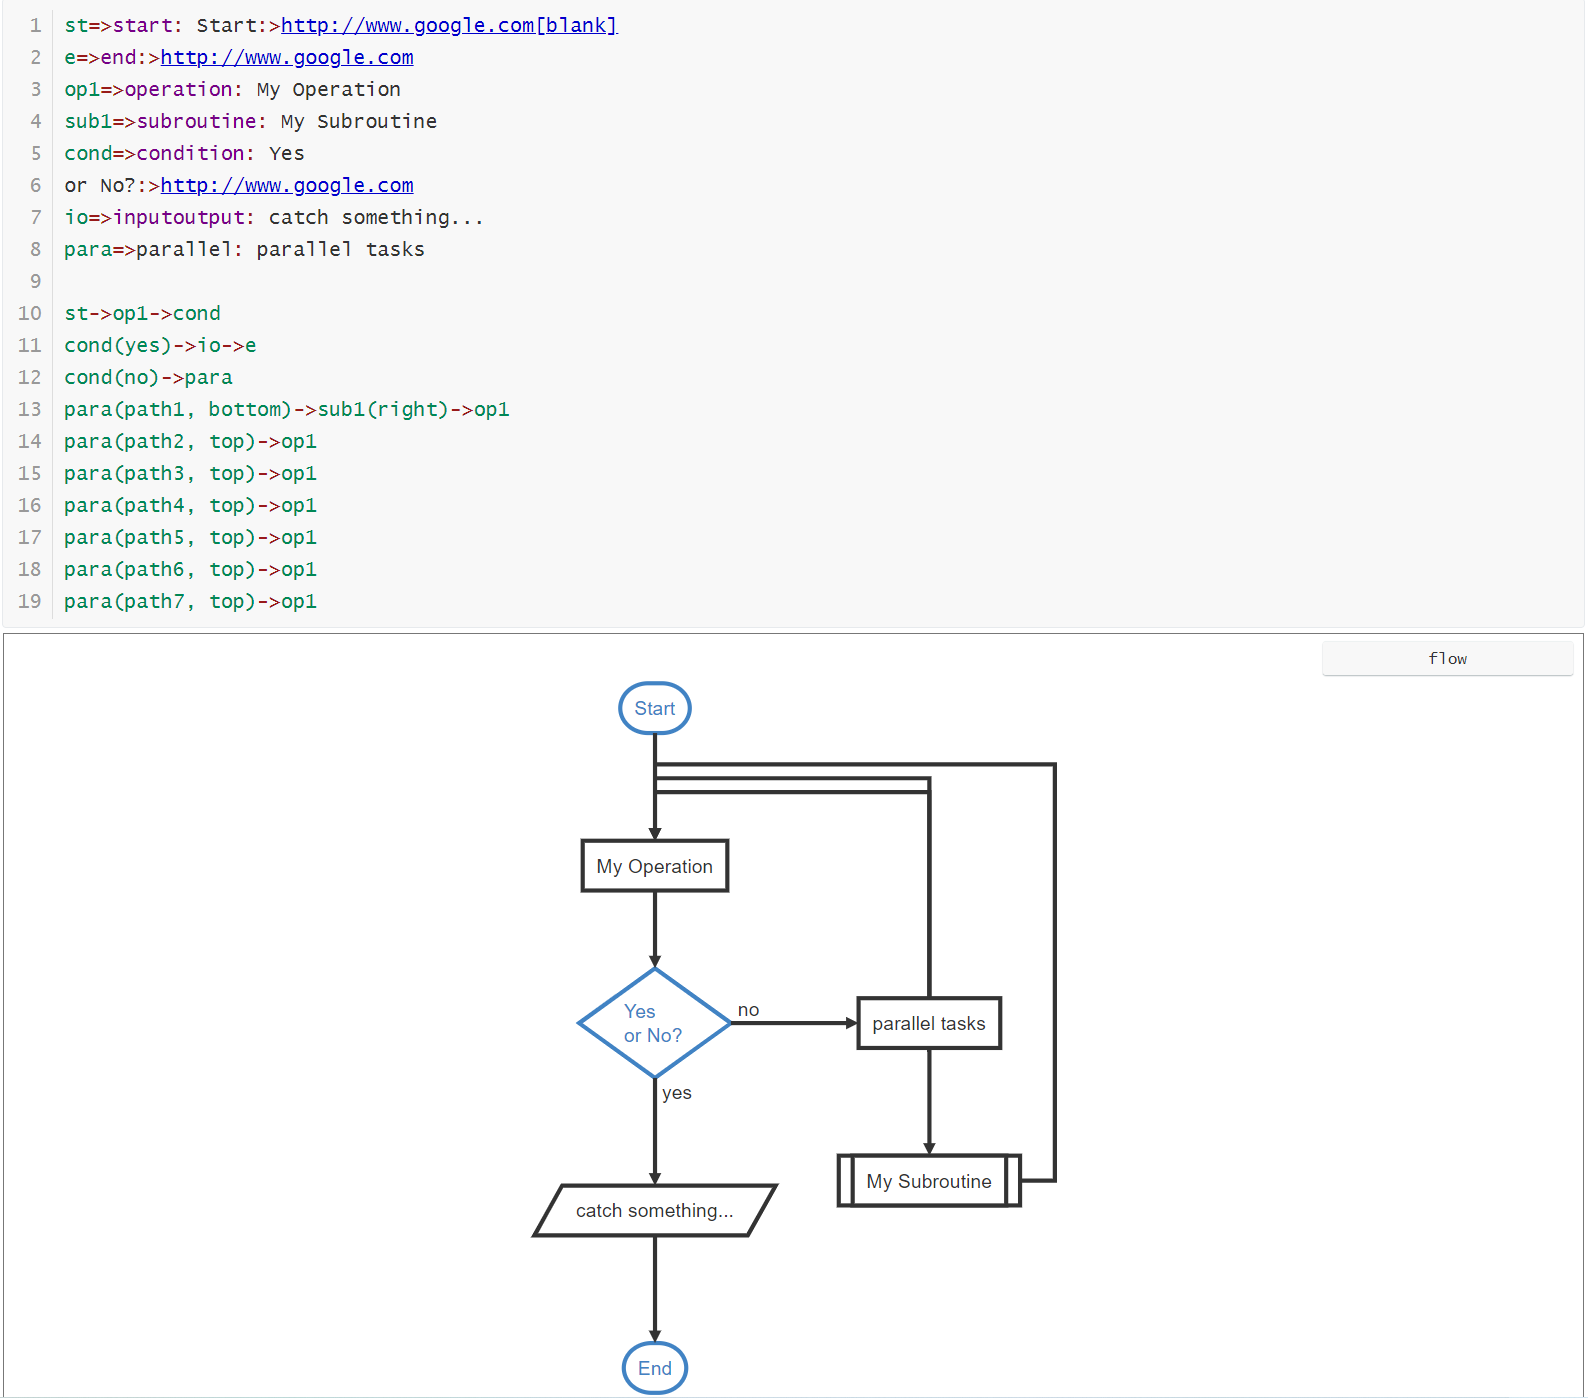Image resolution: width=1588 pixels, height=1398 pixels.
Task: Click 'para(path5, top)->op1' code line
Action: tap(190, 537)
